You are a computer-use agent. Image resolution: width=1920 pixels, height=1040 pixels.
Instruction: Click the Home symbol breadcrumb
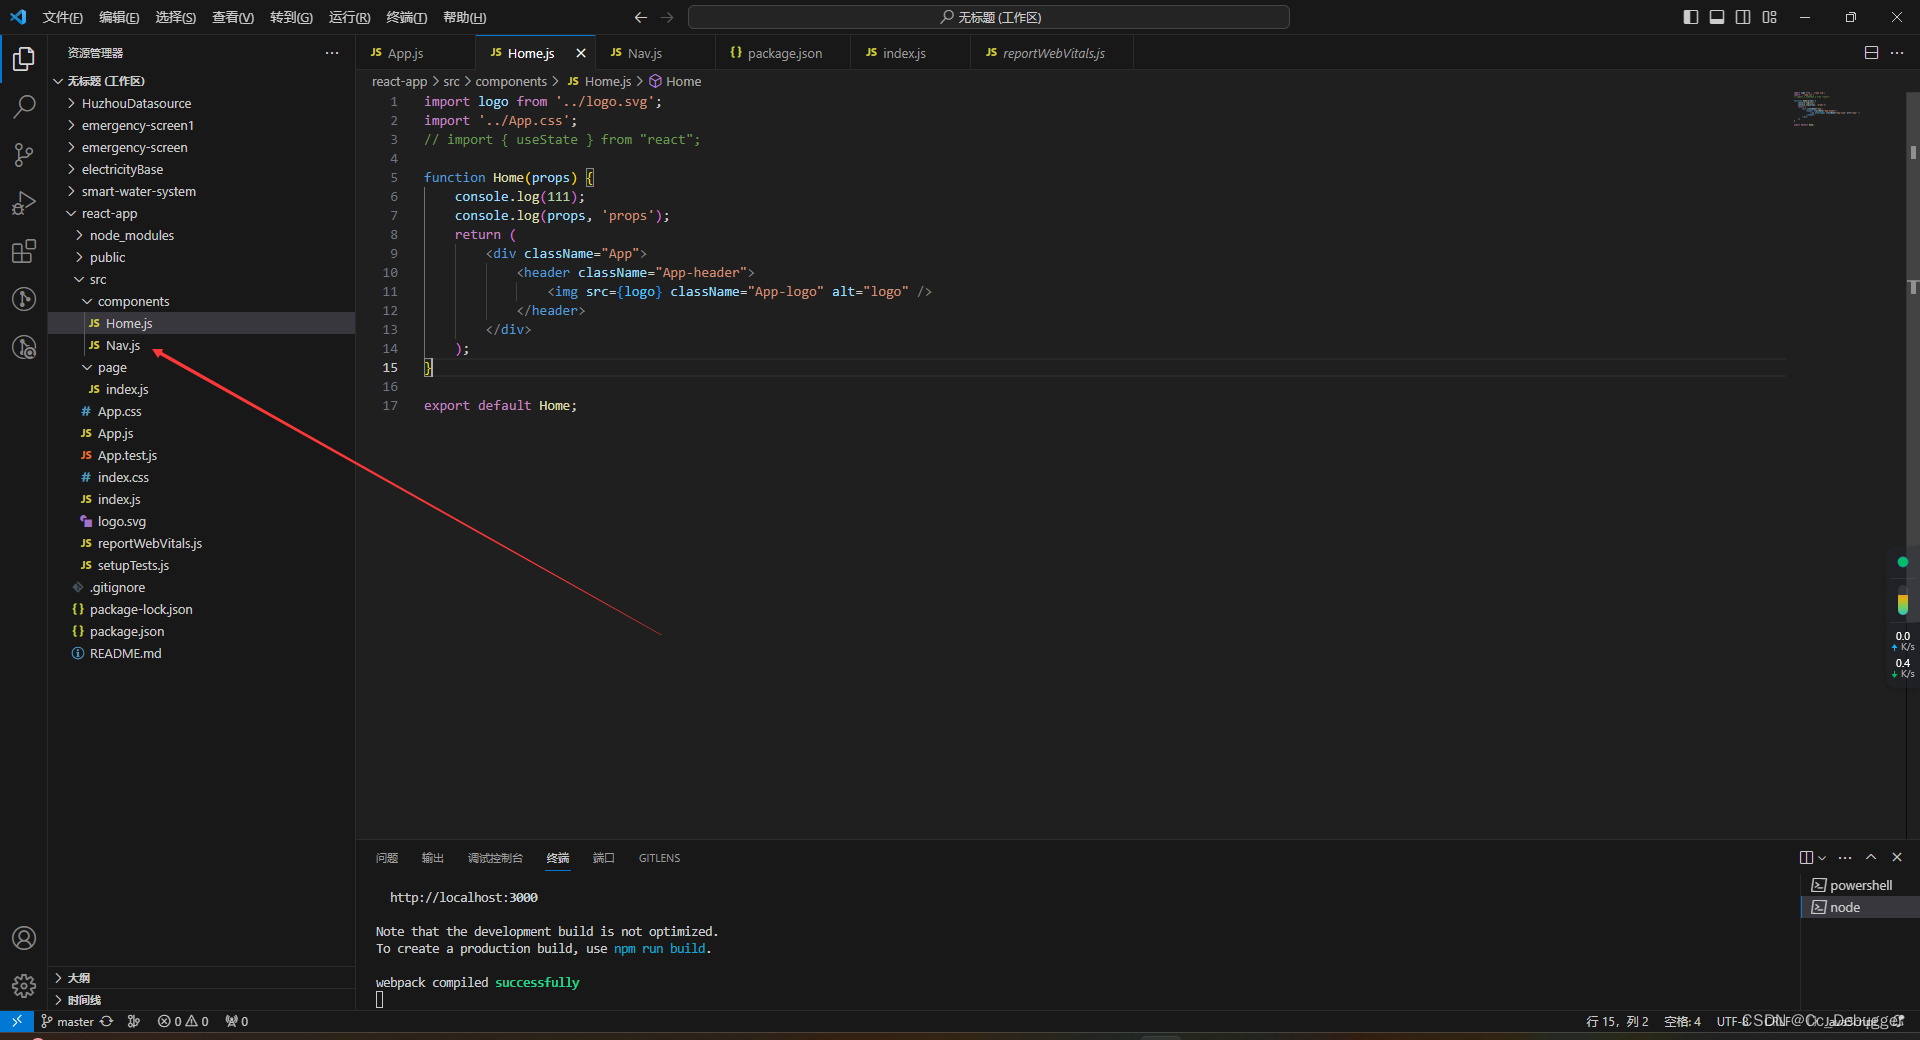coord(676,81)
